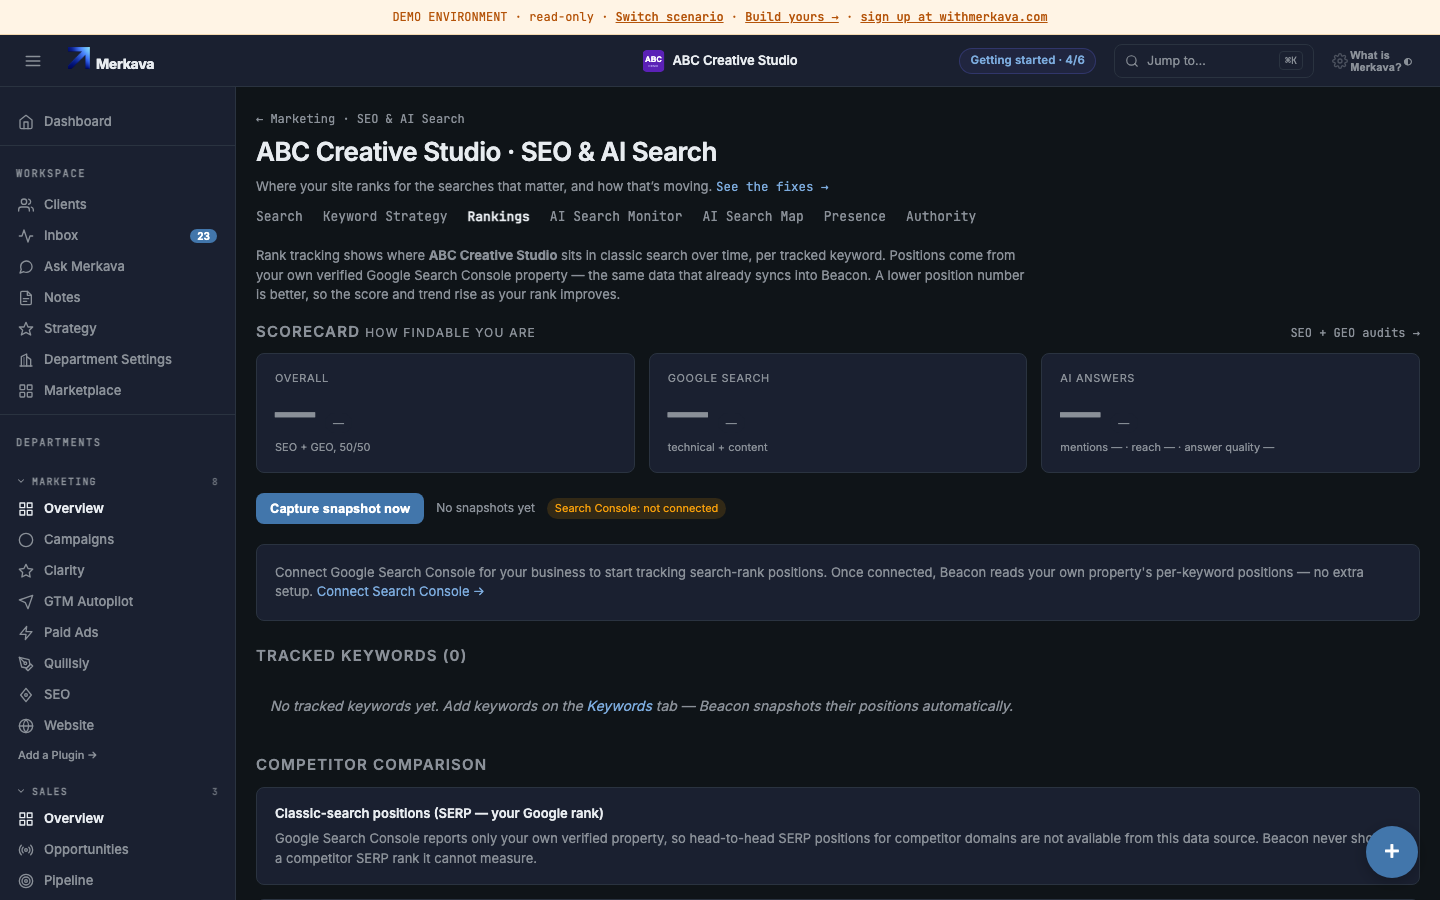Click the 'No snapshots yet' text
Image resolution: width=1440 pixels, height=900 pixels.
[x=485, y=508]
